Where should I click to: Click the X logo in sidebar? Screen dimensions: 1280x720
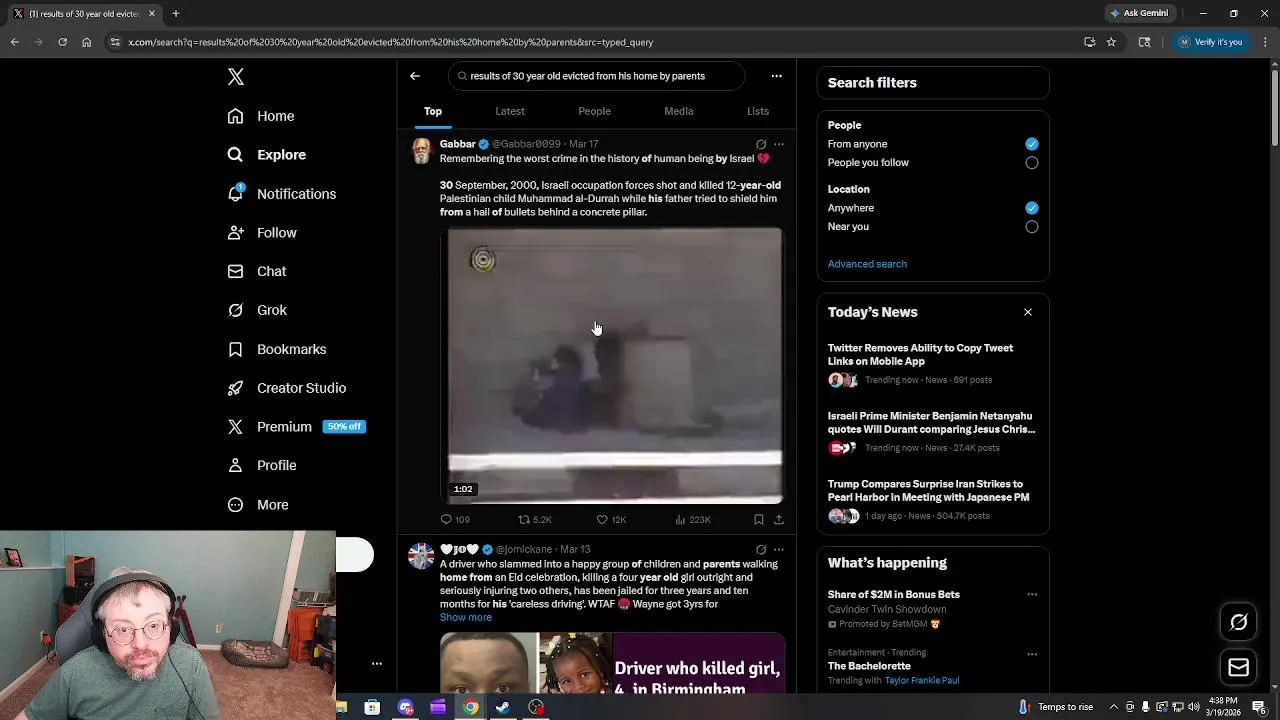[236, 77]
